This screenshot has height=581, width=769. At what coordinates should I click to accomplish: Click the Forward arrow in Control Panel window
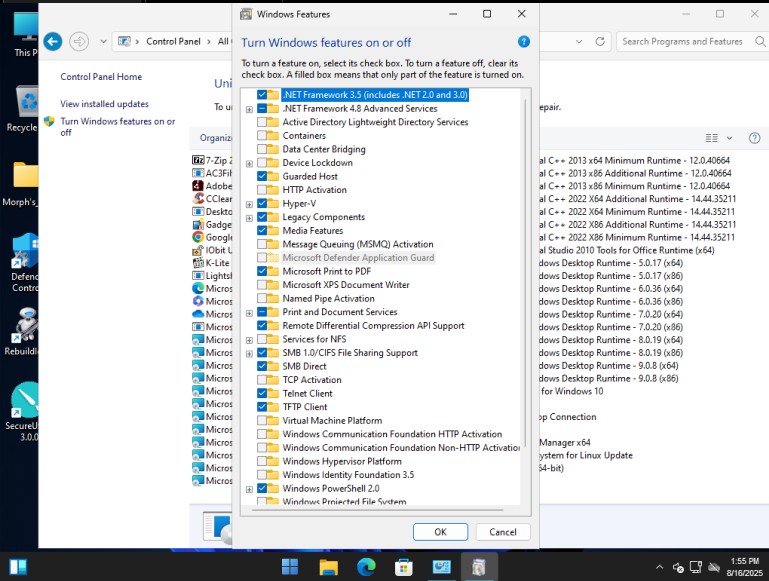79,42
